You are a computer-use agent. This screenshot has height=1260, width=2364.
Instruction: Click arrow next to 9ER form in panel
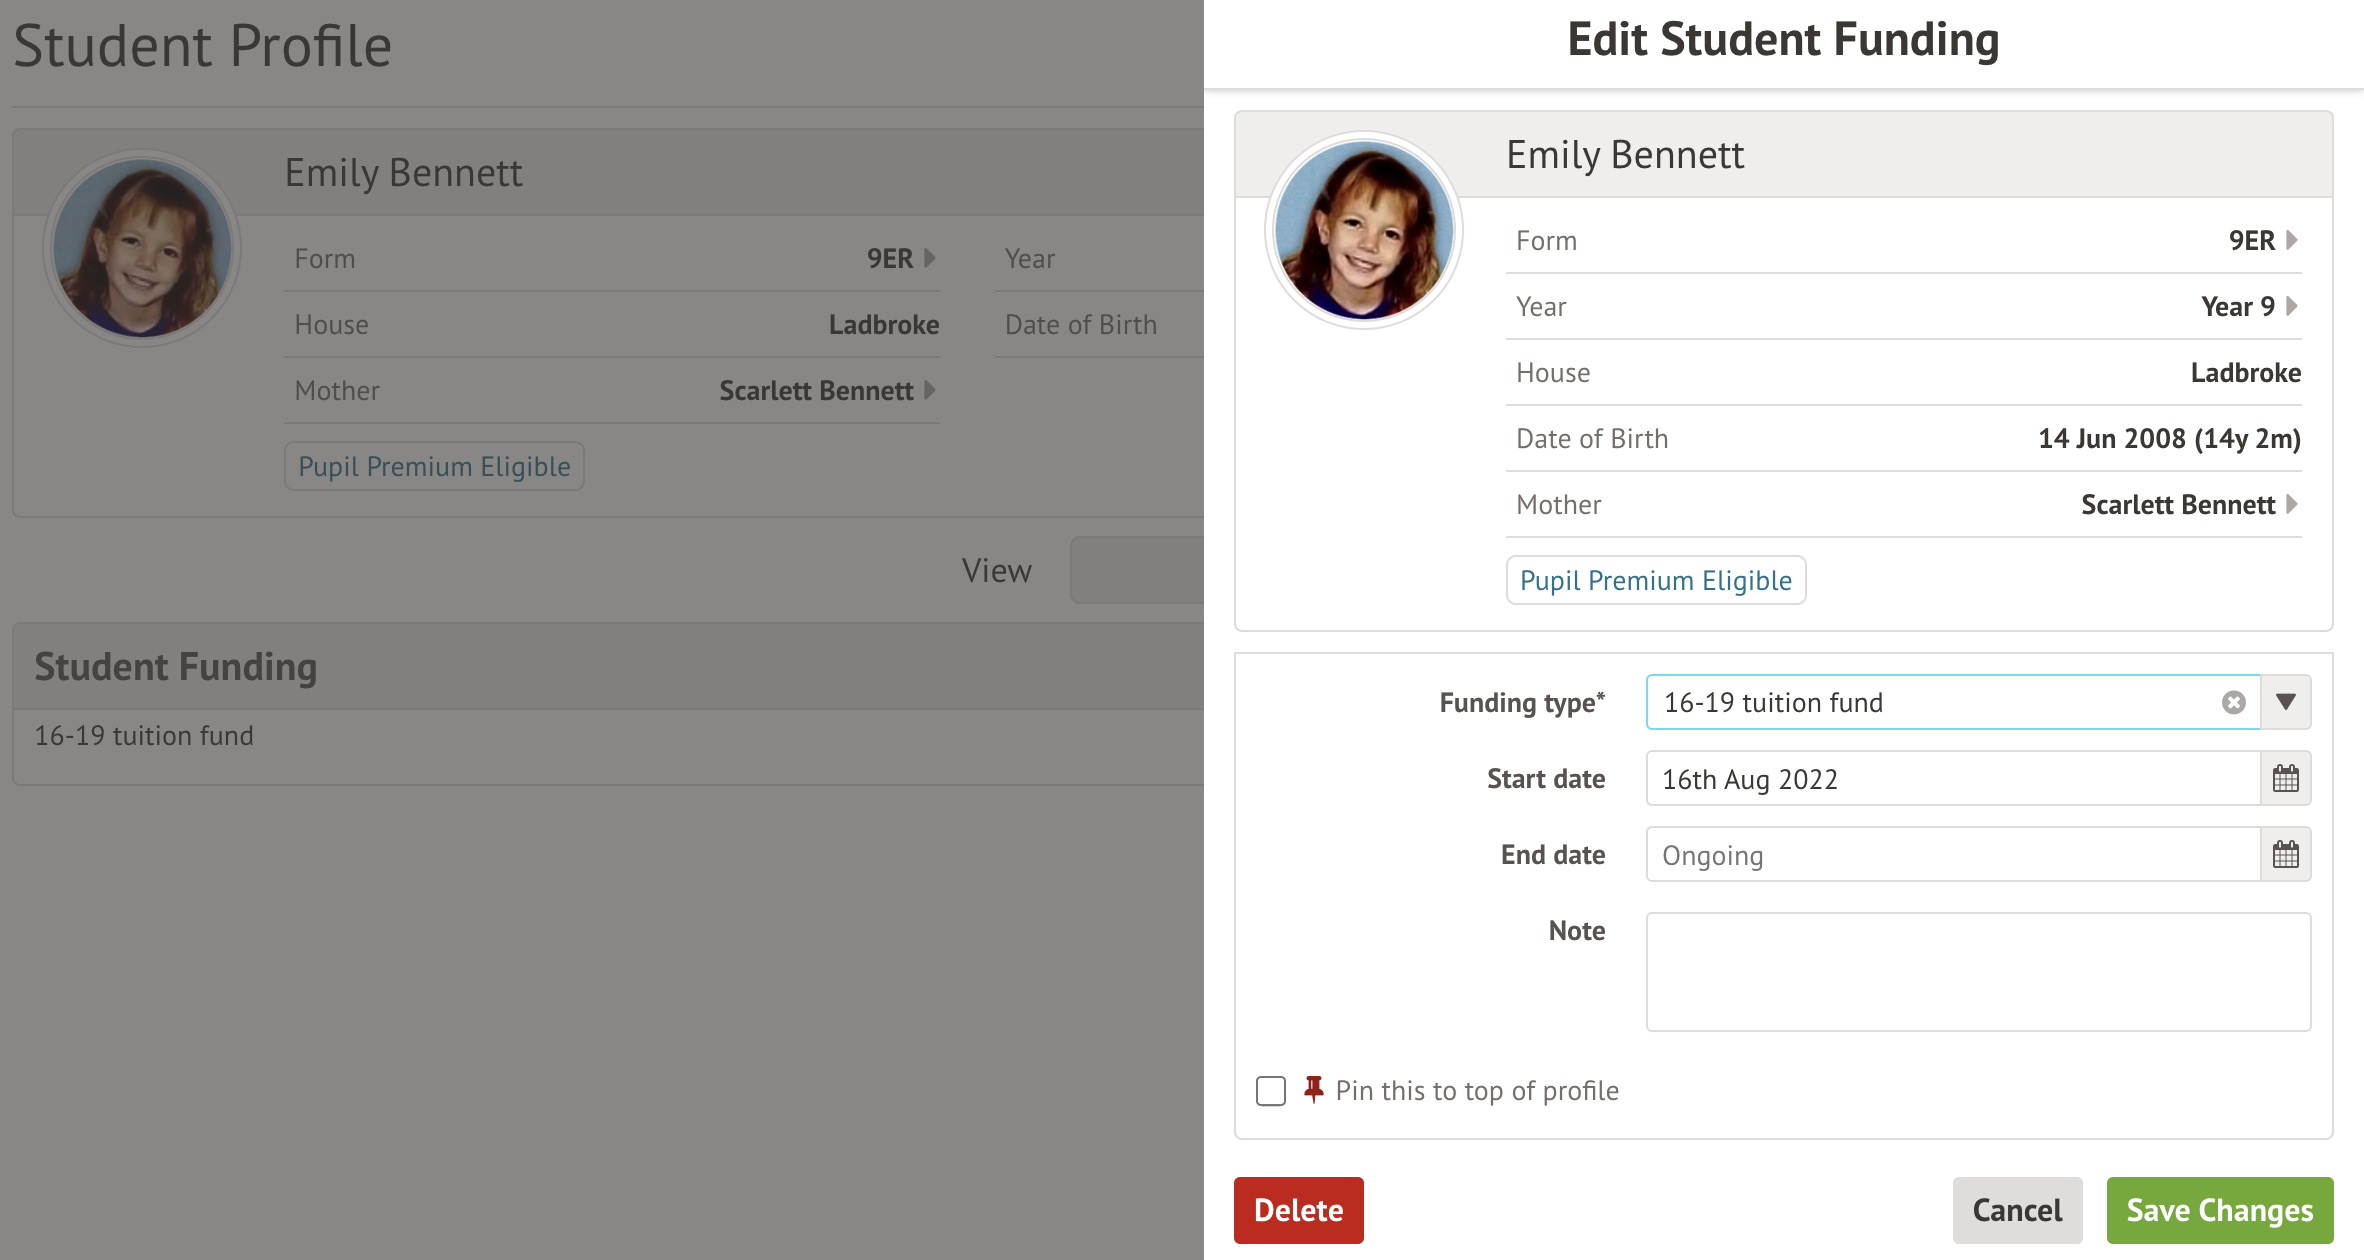(2292, 240)
